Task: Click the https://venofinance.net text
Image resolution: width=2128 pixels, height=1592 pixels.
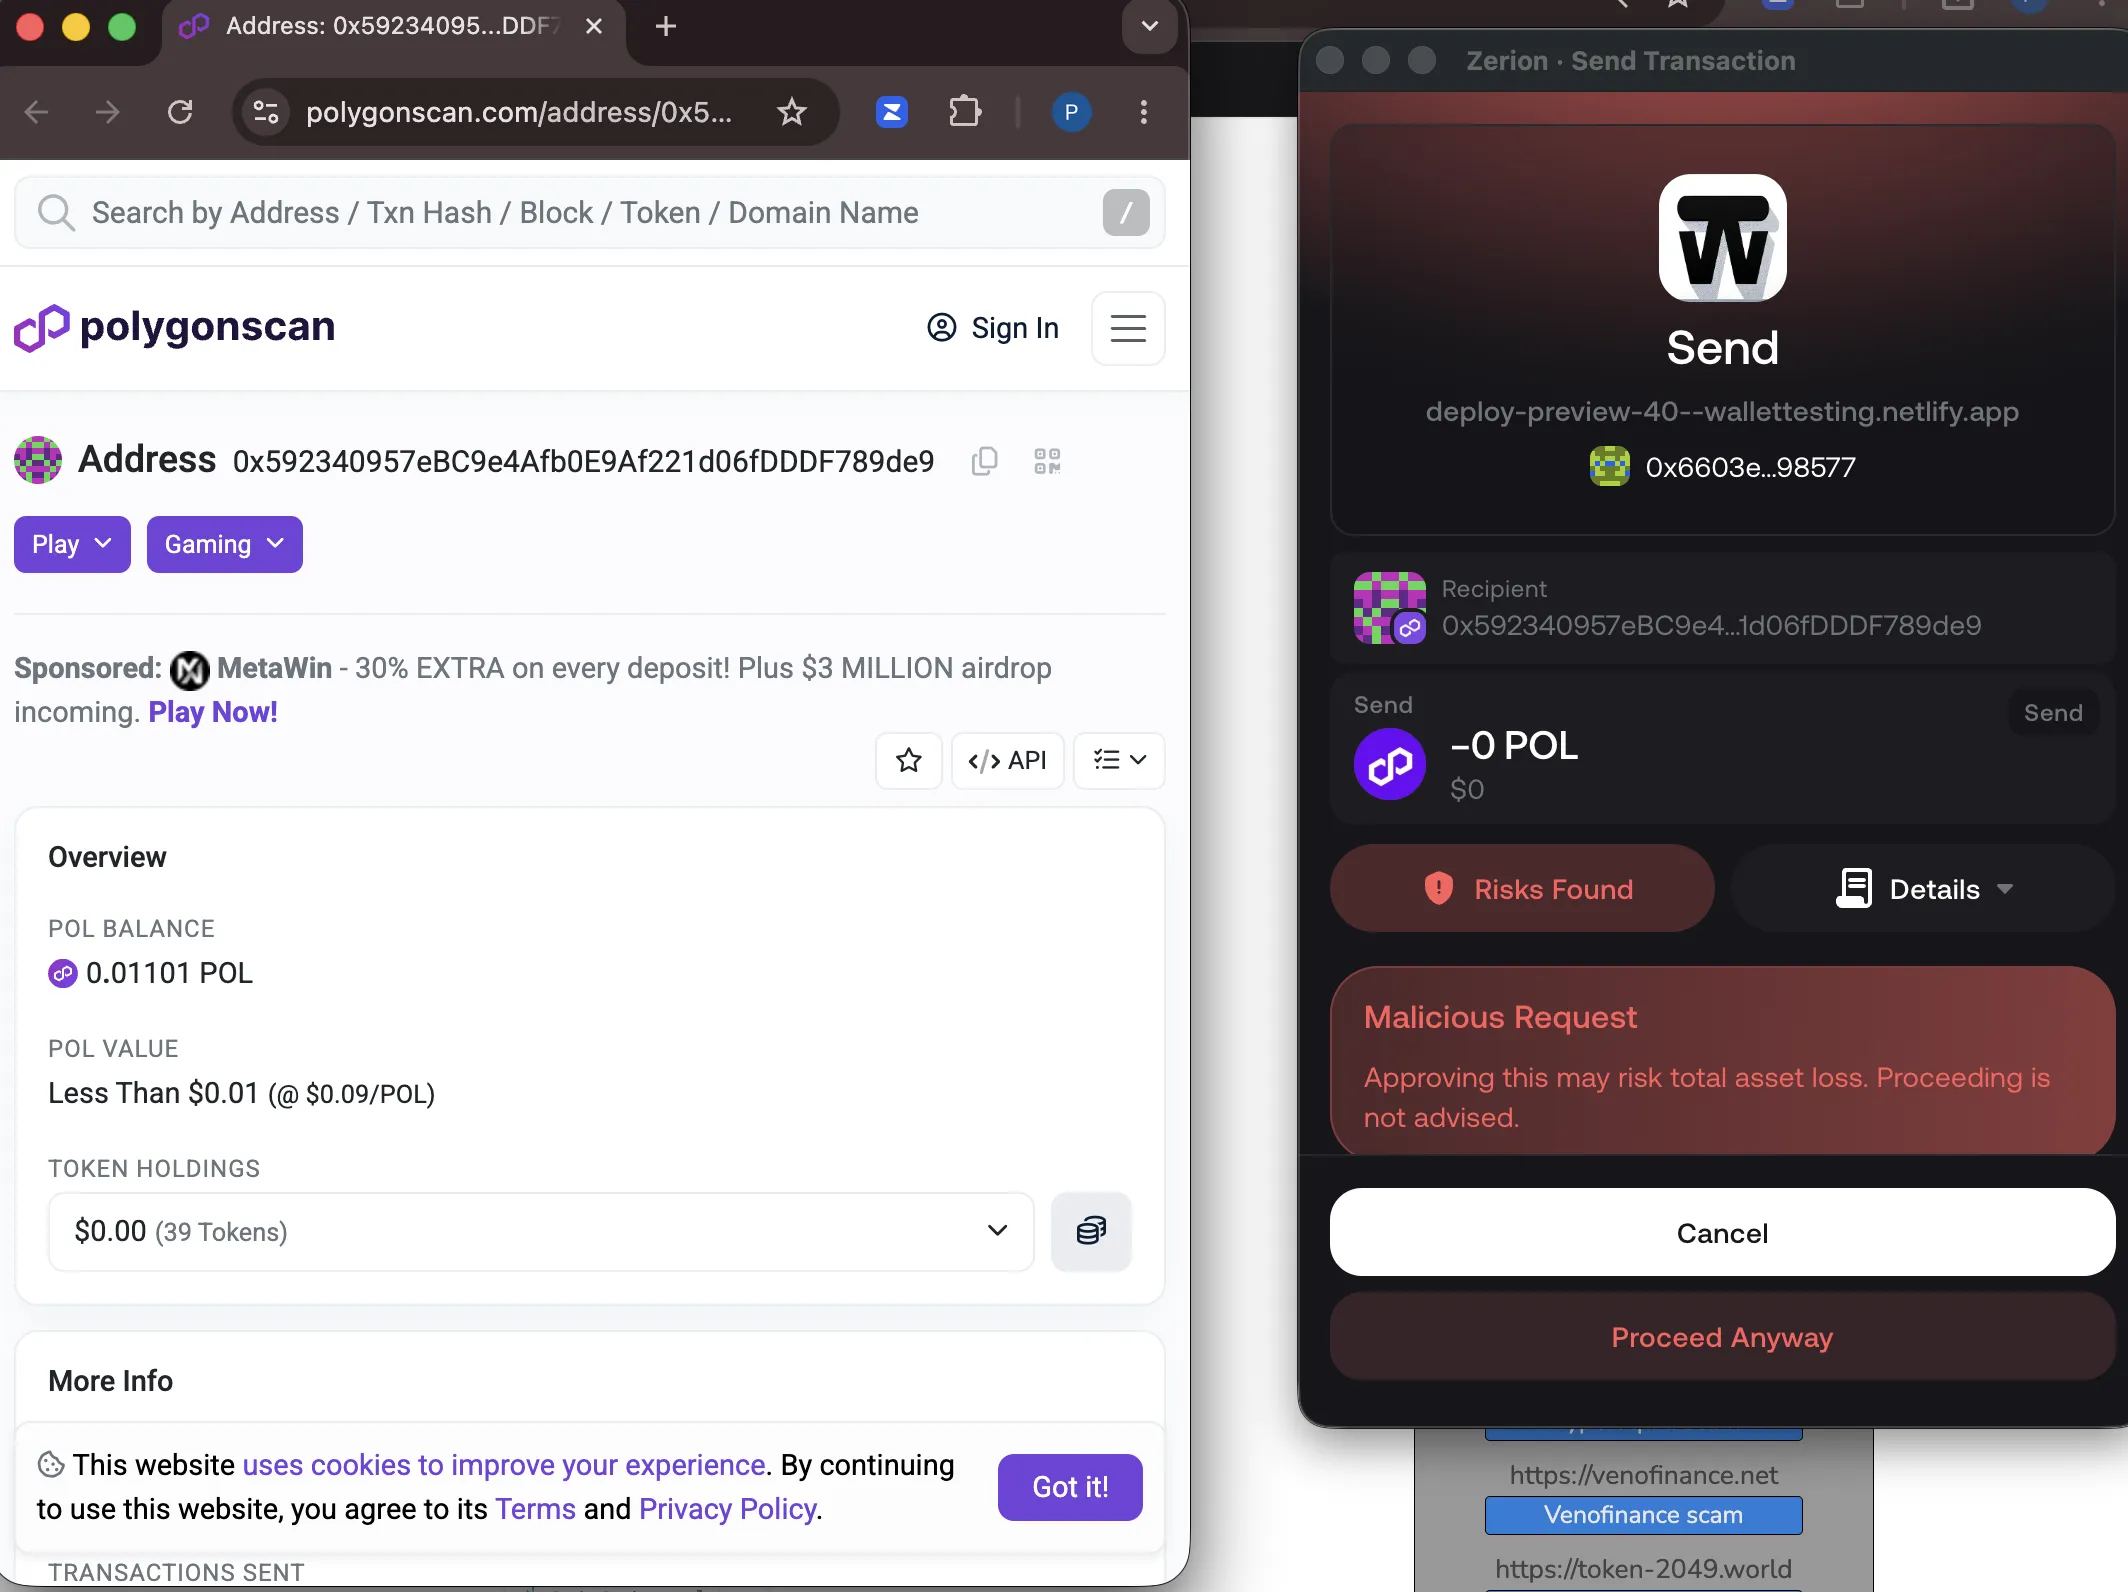Action: pos(1644,1475)
